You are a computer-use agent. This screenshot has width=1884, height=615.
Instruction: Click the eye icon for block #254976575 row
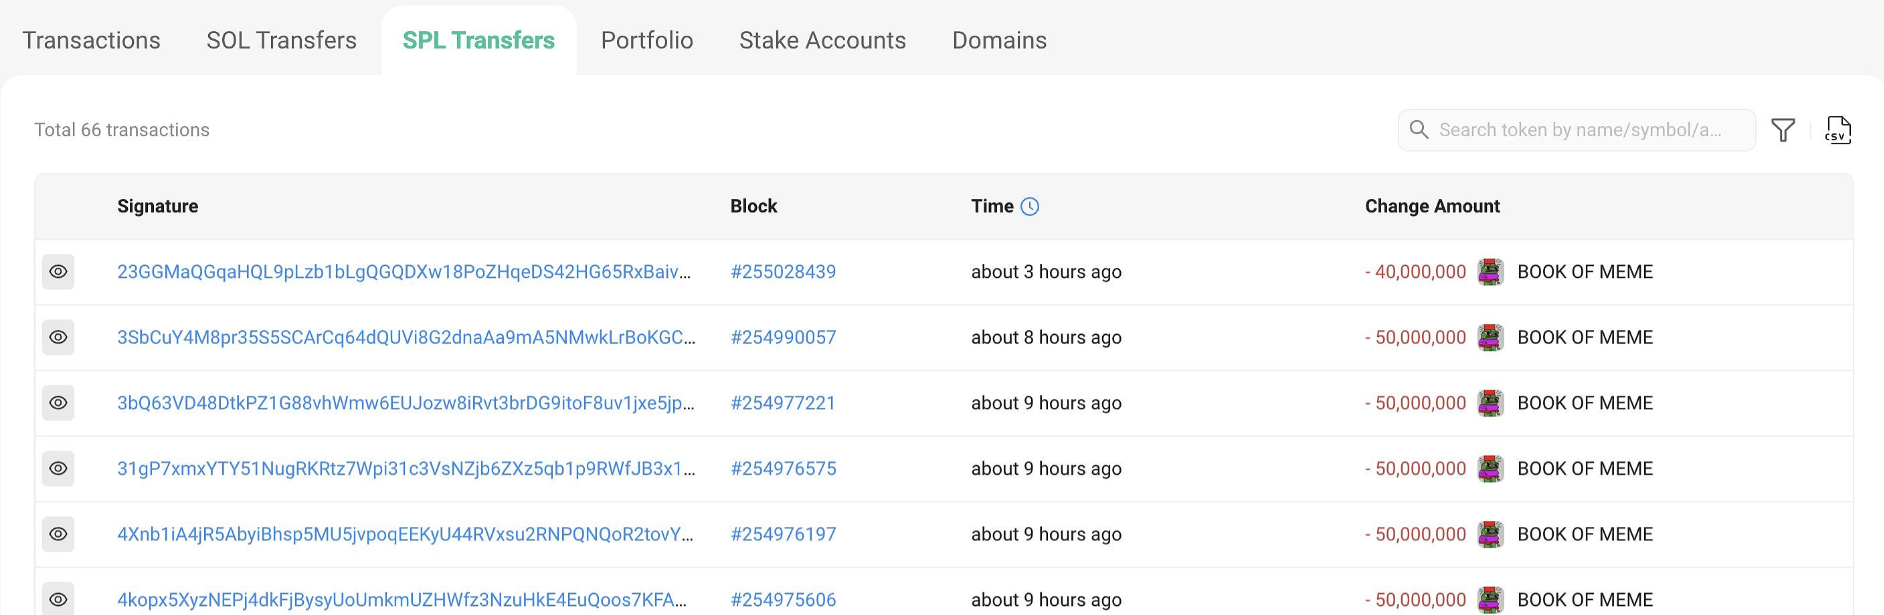(x=58, y=469)
